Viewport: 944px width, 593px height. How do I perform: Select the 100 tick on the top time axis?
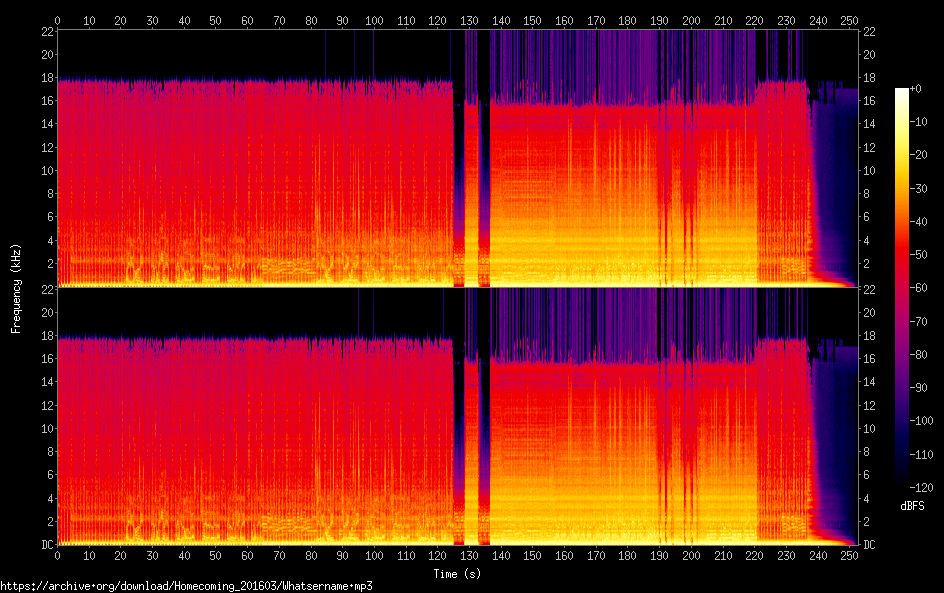point(373,20)
